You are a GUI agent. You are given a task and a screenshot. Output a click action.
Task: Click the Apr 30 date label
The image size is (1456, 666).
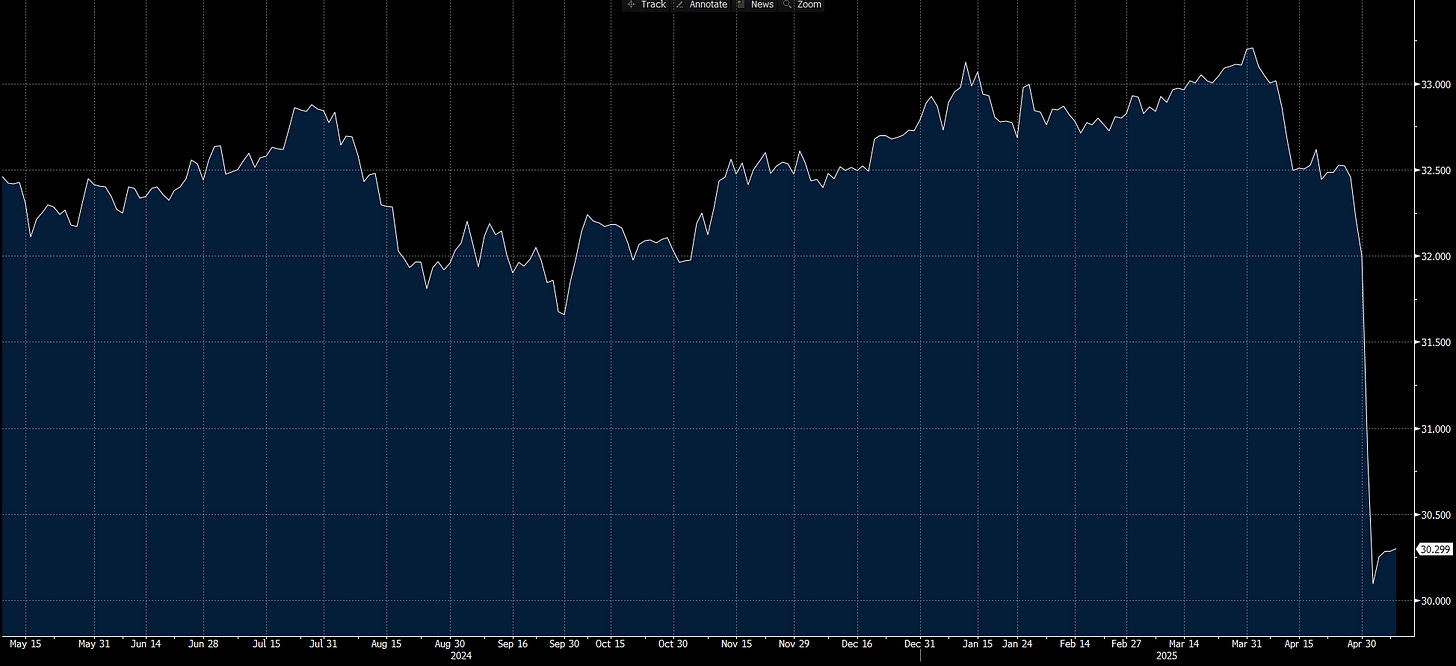(1363, 644)
